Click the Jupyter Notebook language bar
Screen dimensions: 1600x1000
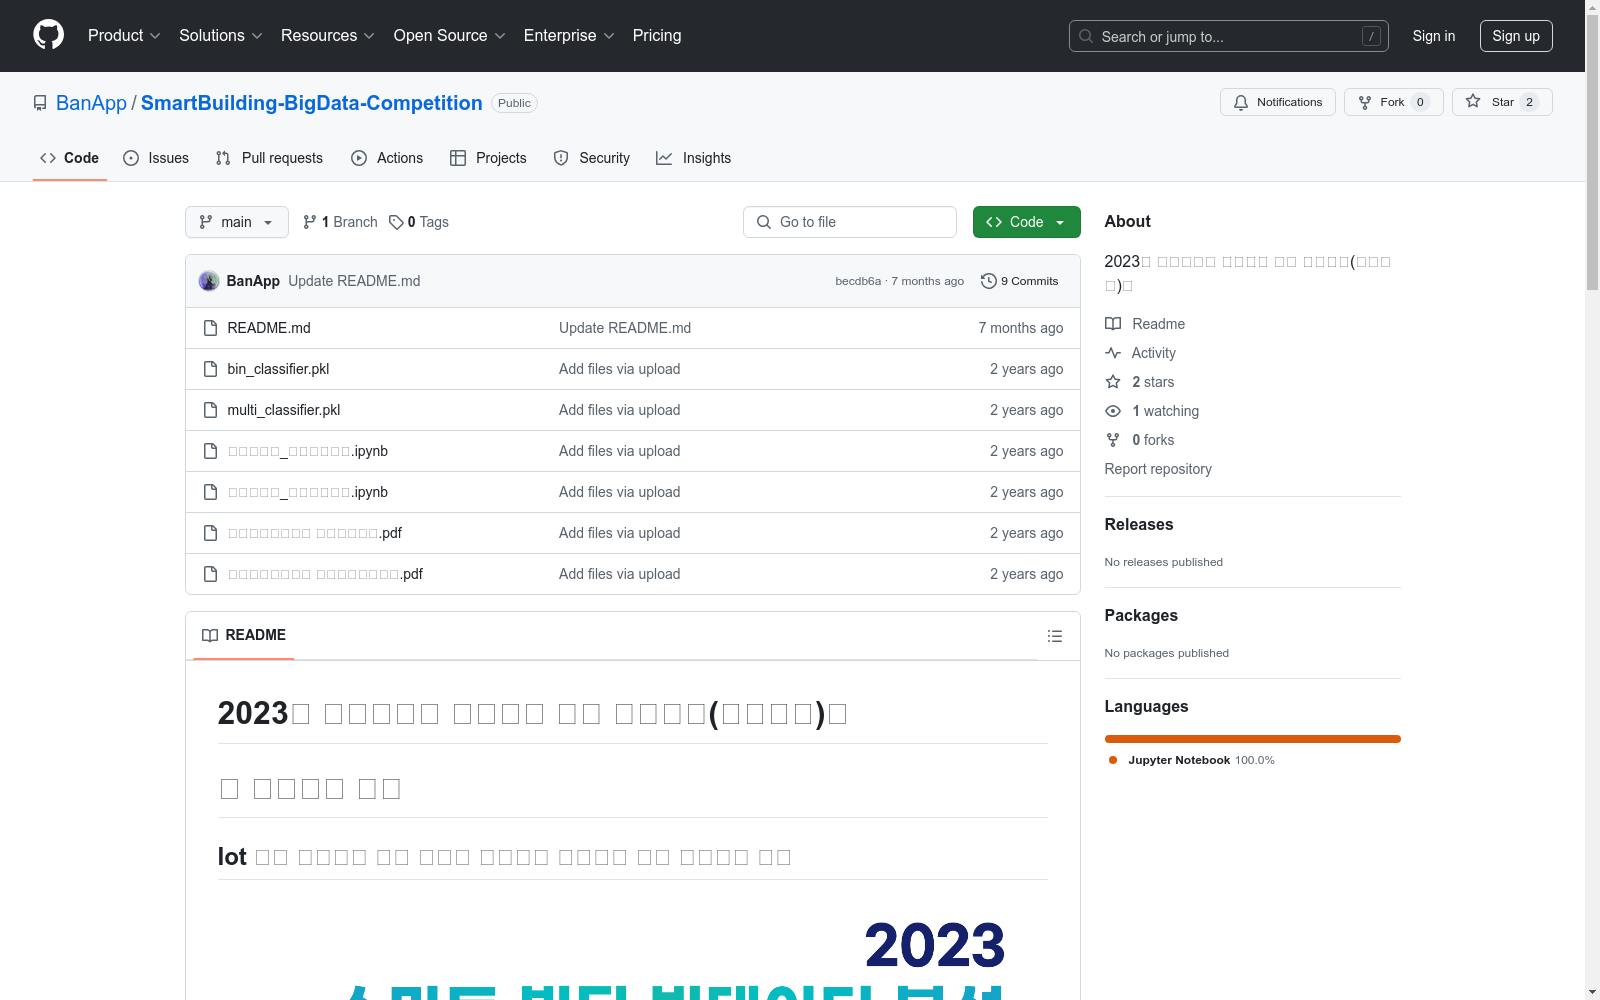(1253, 739)
